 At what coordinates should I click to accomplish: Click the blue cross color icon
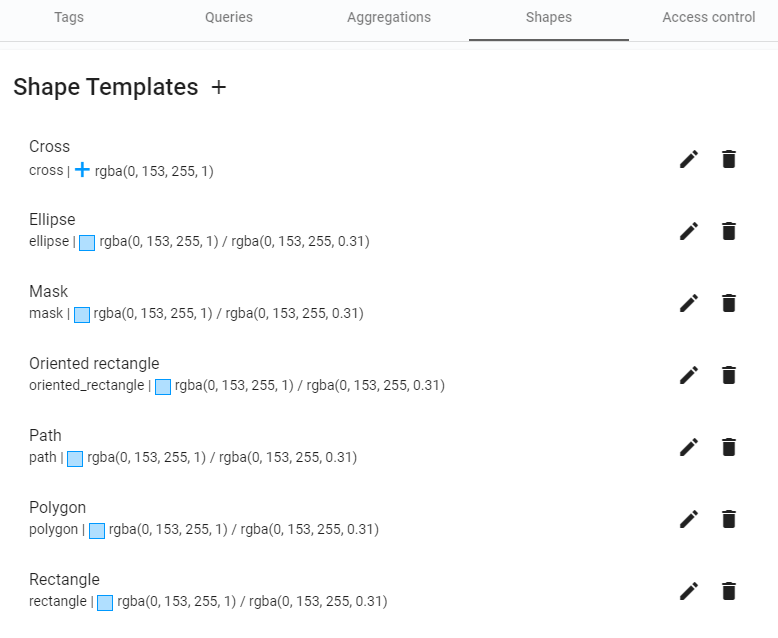click(x=82, y=171)
